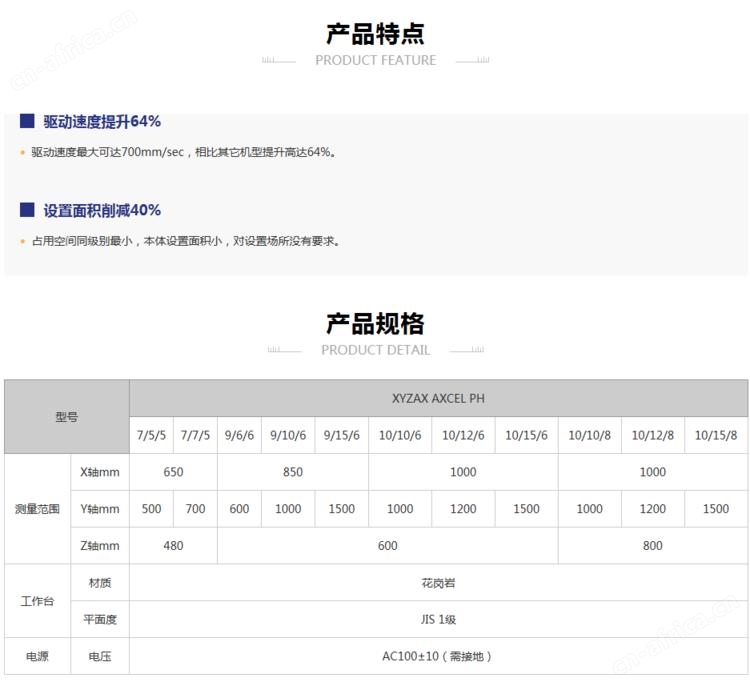
Task: Click the JIS 1级 flatness value
Action: click(x=438, y=620)
